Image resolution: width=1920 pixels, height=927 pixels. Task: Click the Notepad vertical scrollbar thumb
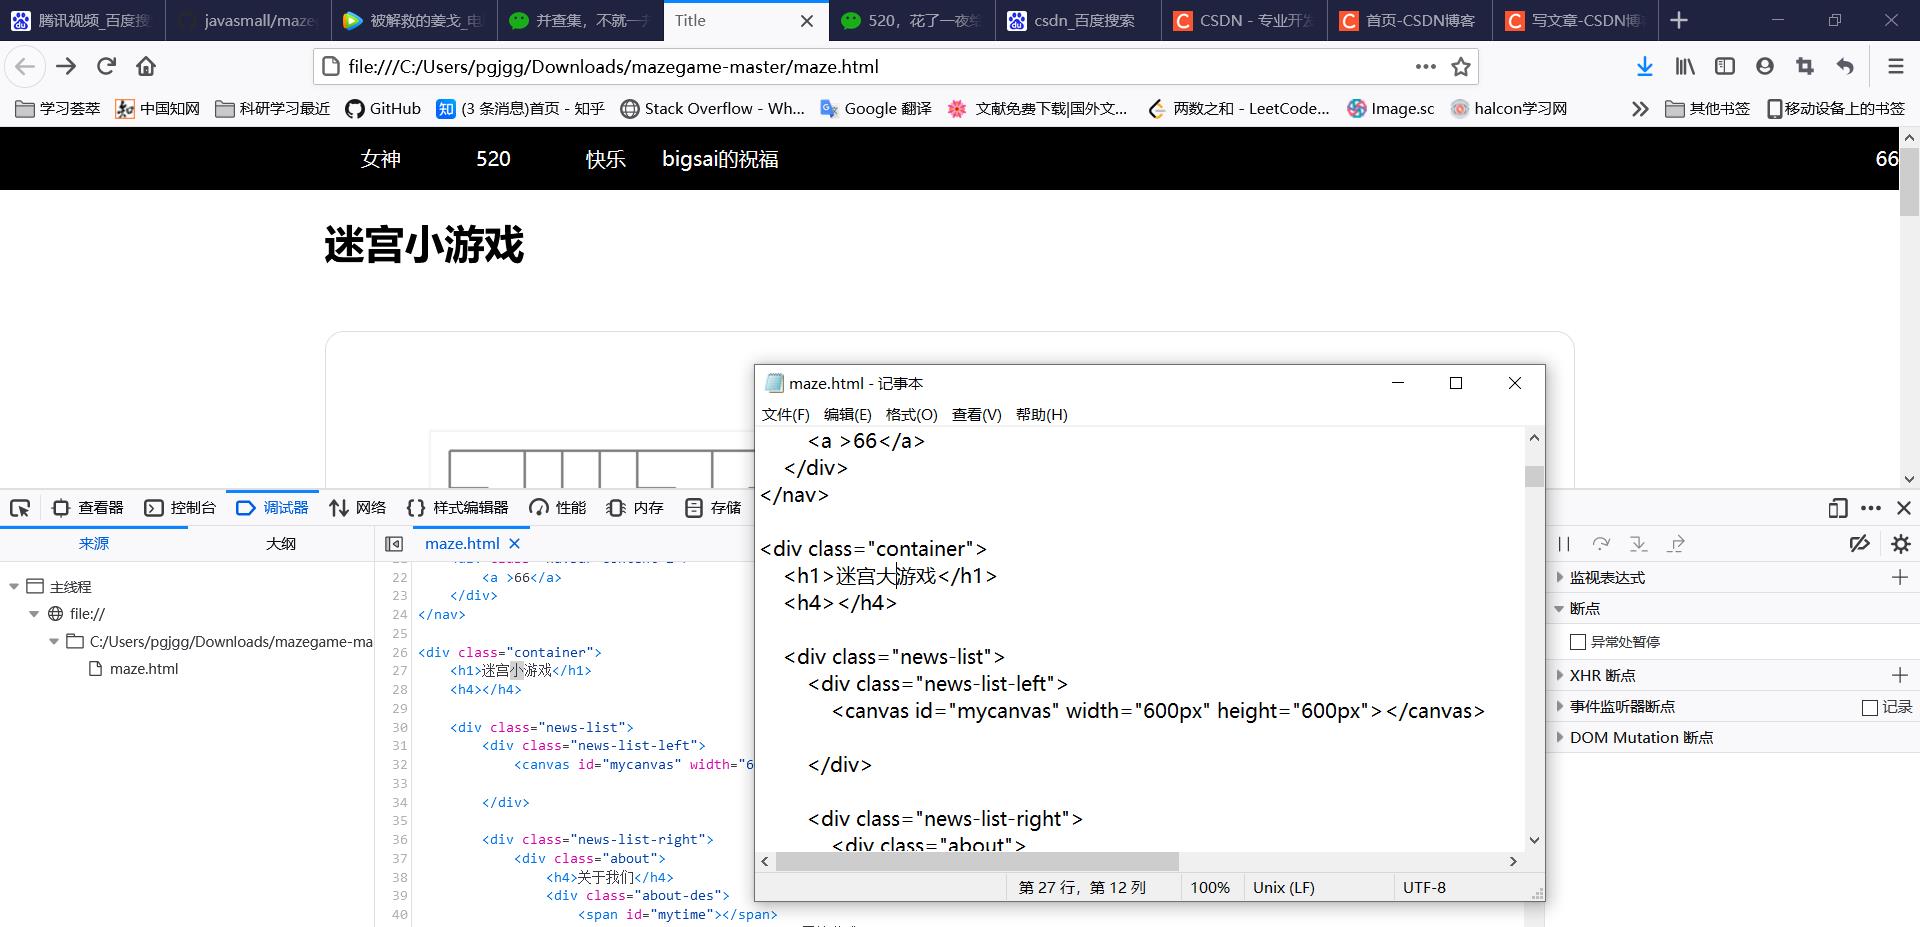pos(1534,476)
